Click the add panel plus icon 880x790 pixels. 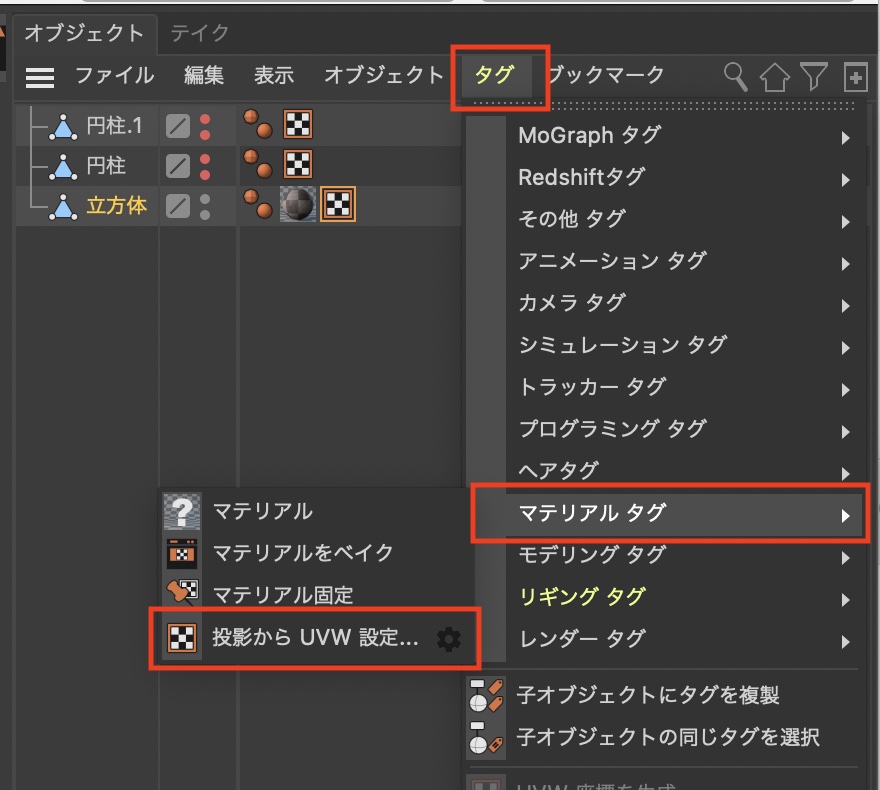855,77
